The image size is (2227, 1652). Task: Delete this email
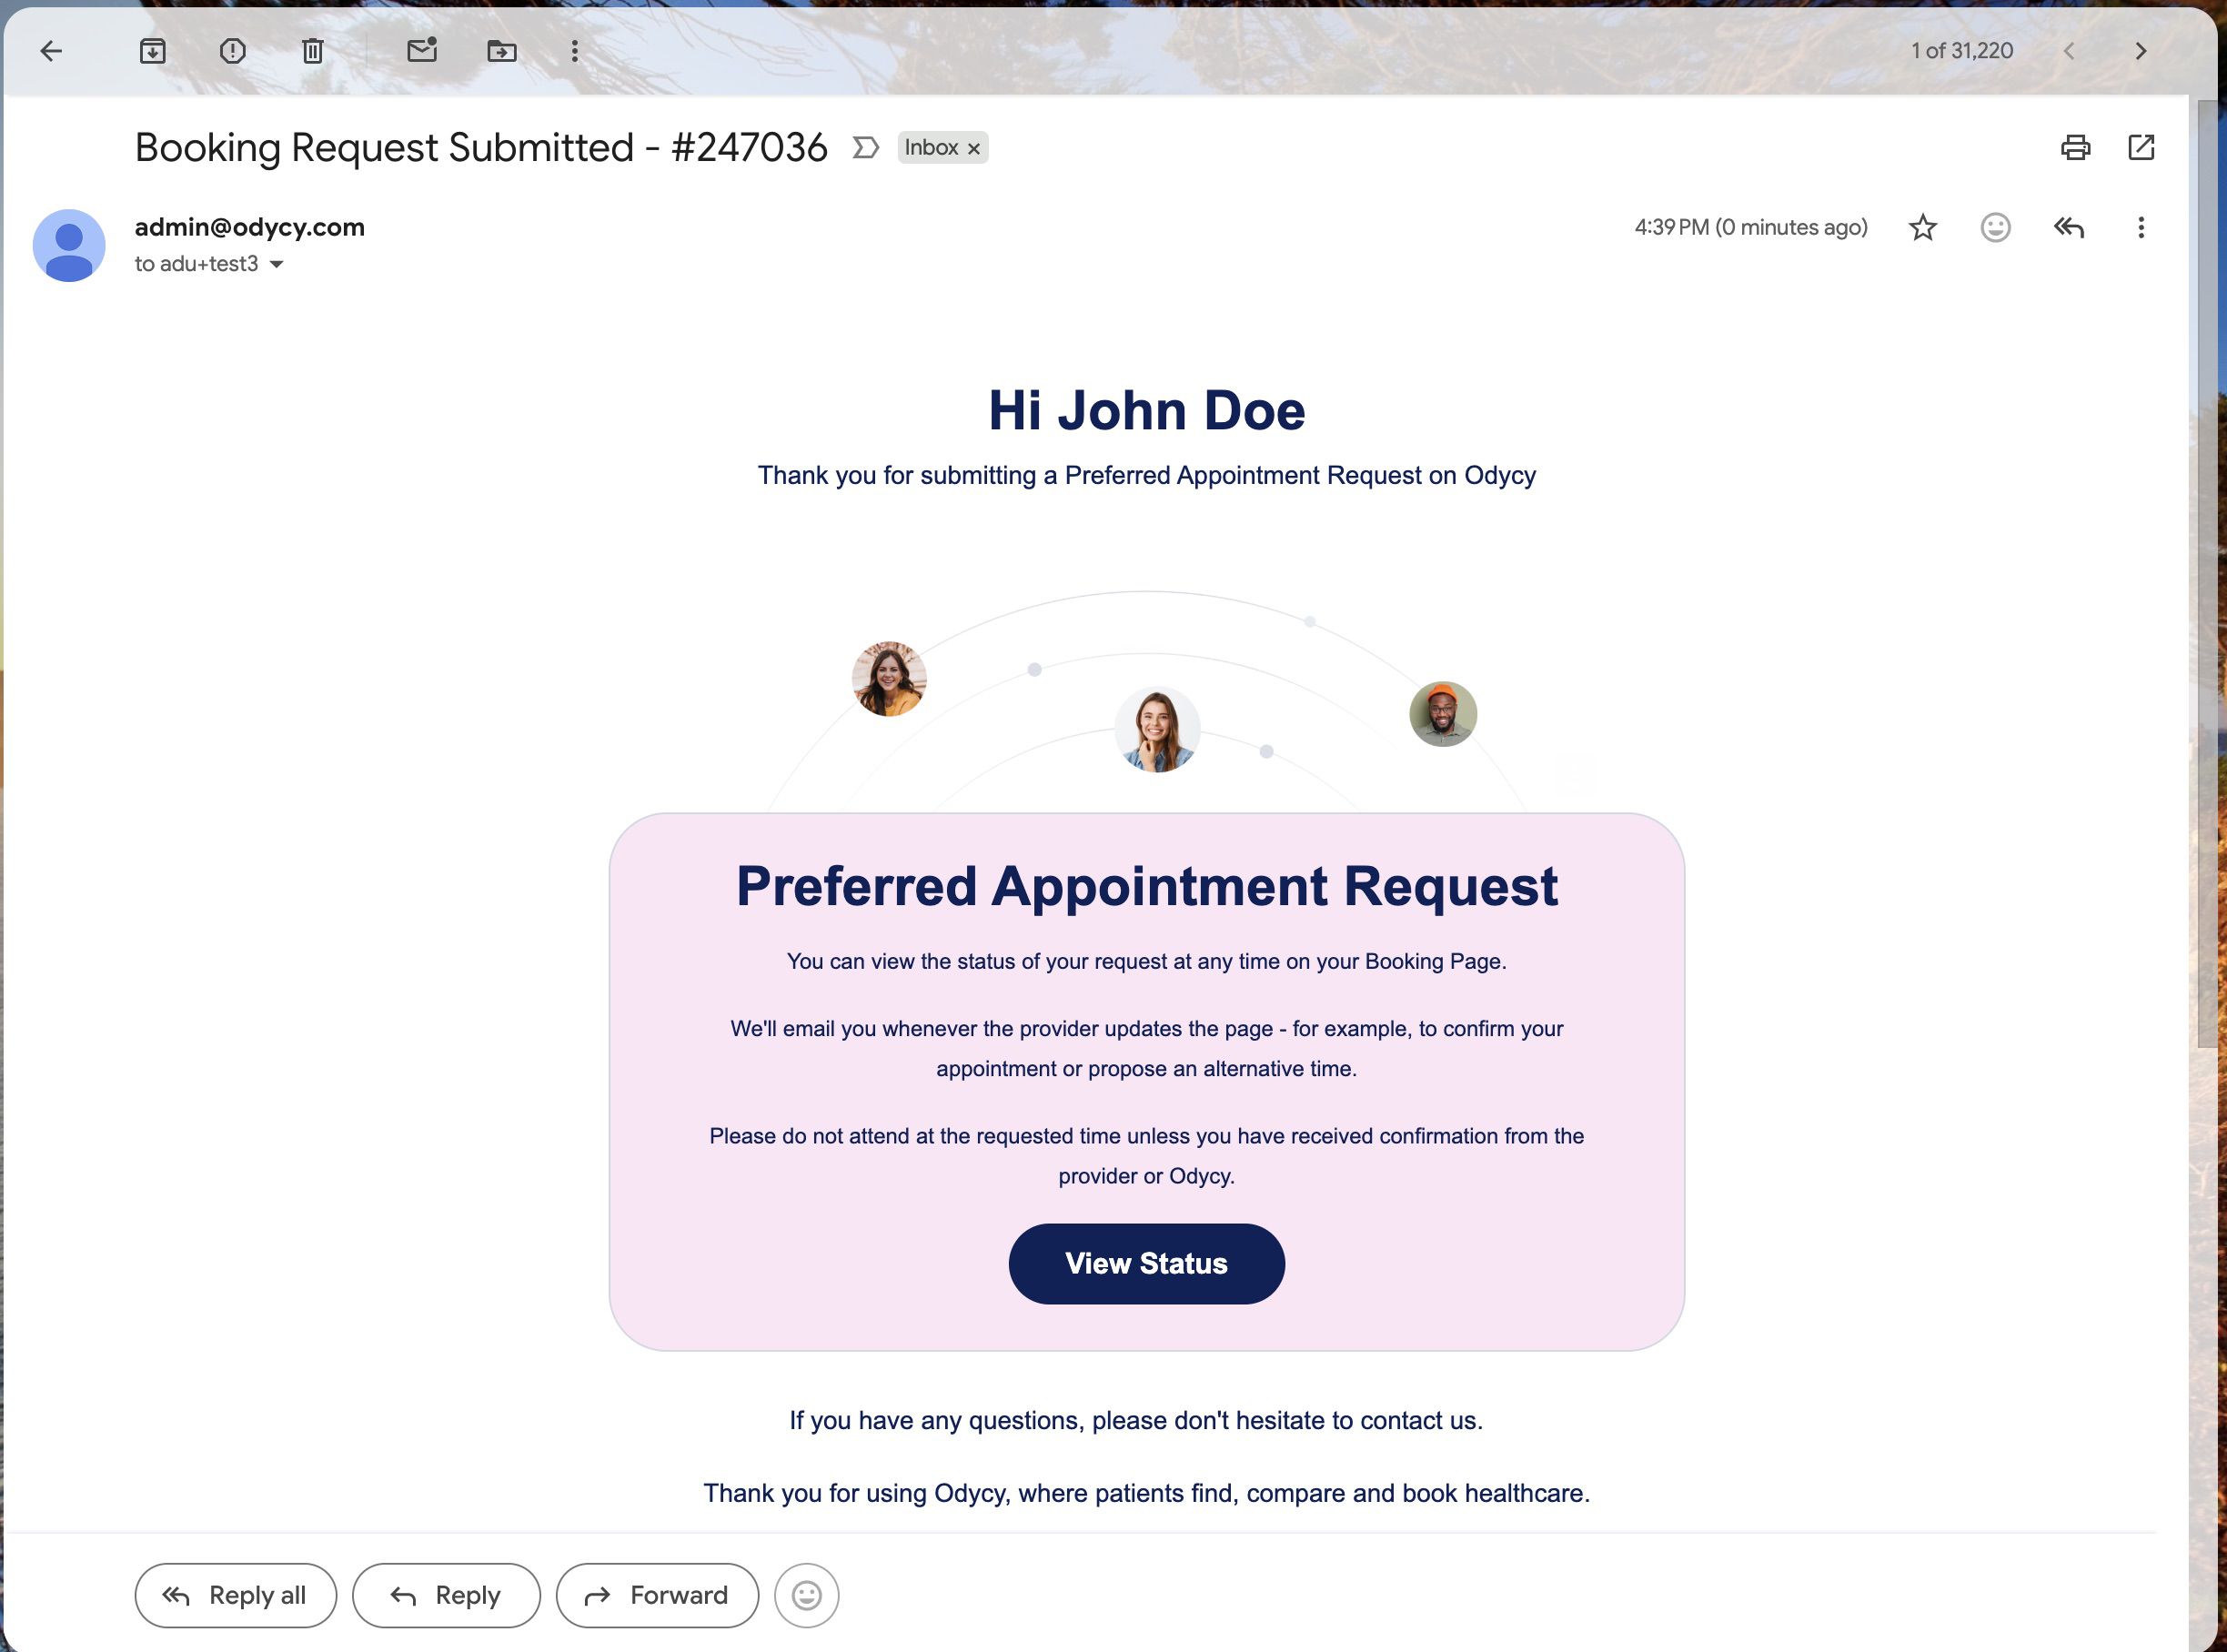pyautogui.click(x=312, y=51)
